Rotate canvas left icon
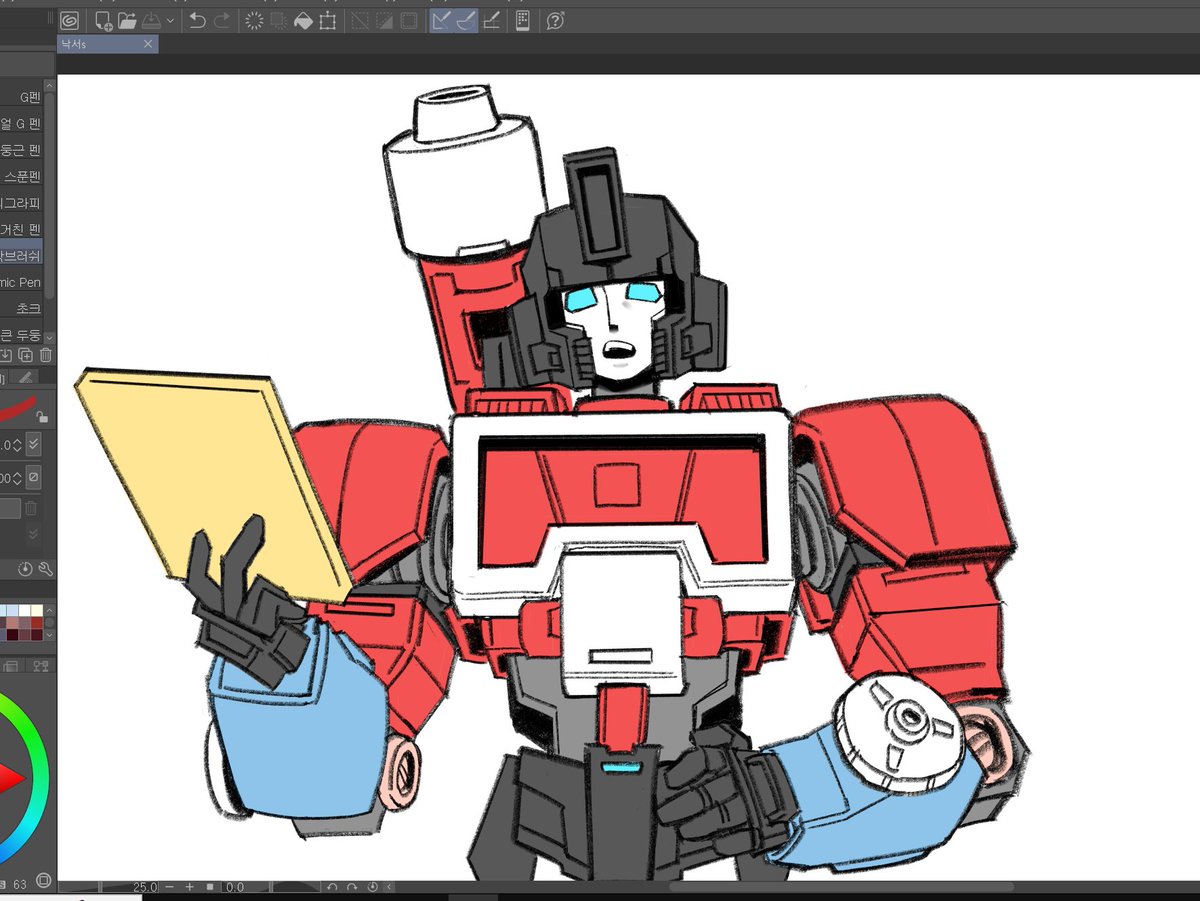This screenshot has width=1200, height=901. click(x=333, y=886)
